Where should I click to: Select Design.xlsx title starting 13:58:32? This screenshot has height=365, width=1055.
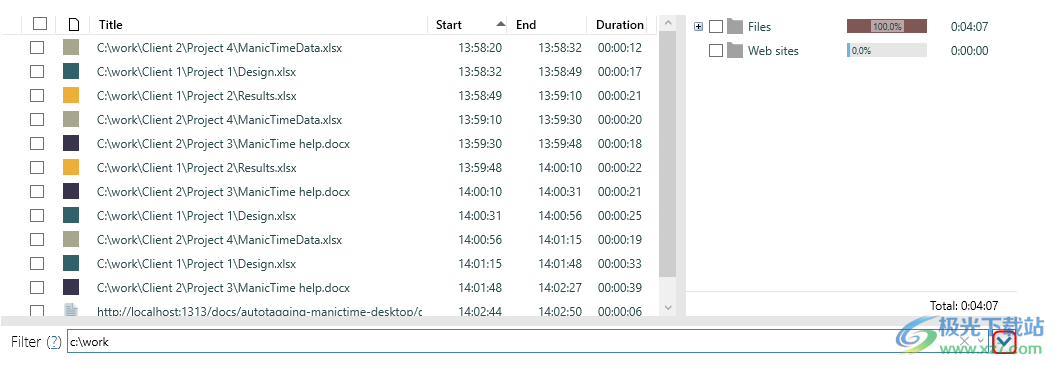(196, 71)
